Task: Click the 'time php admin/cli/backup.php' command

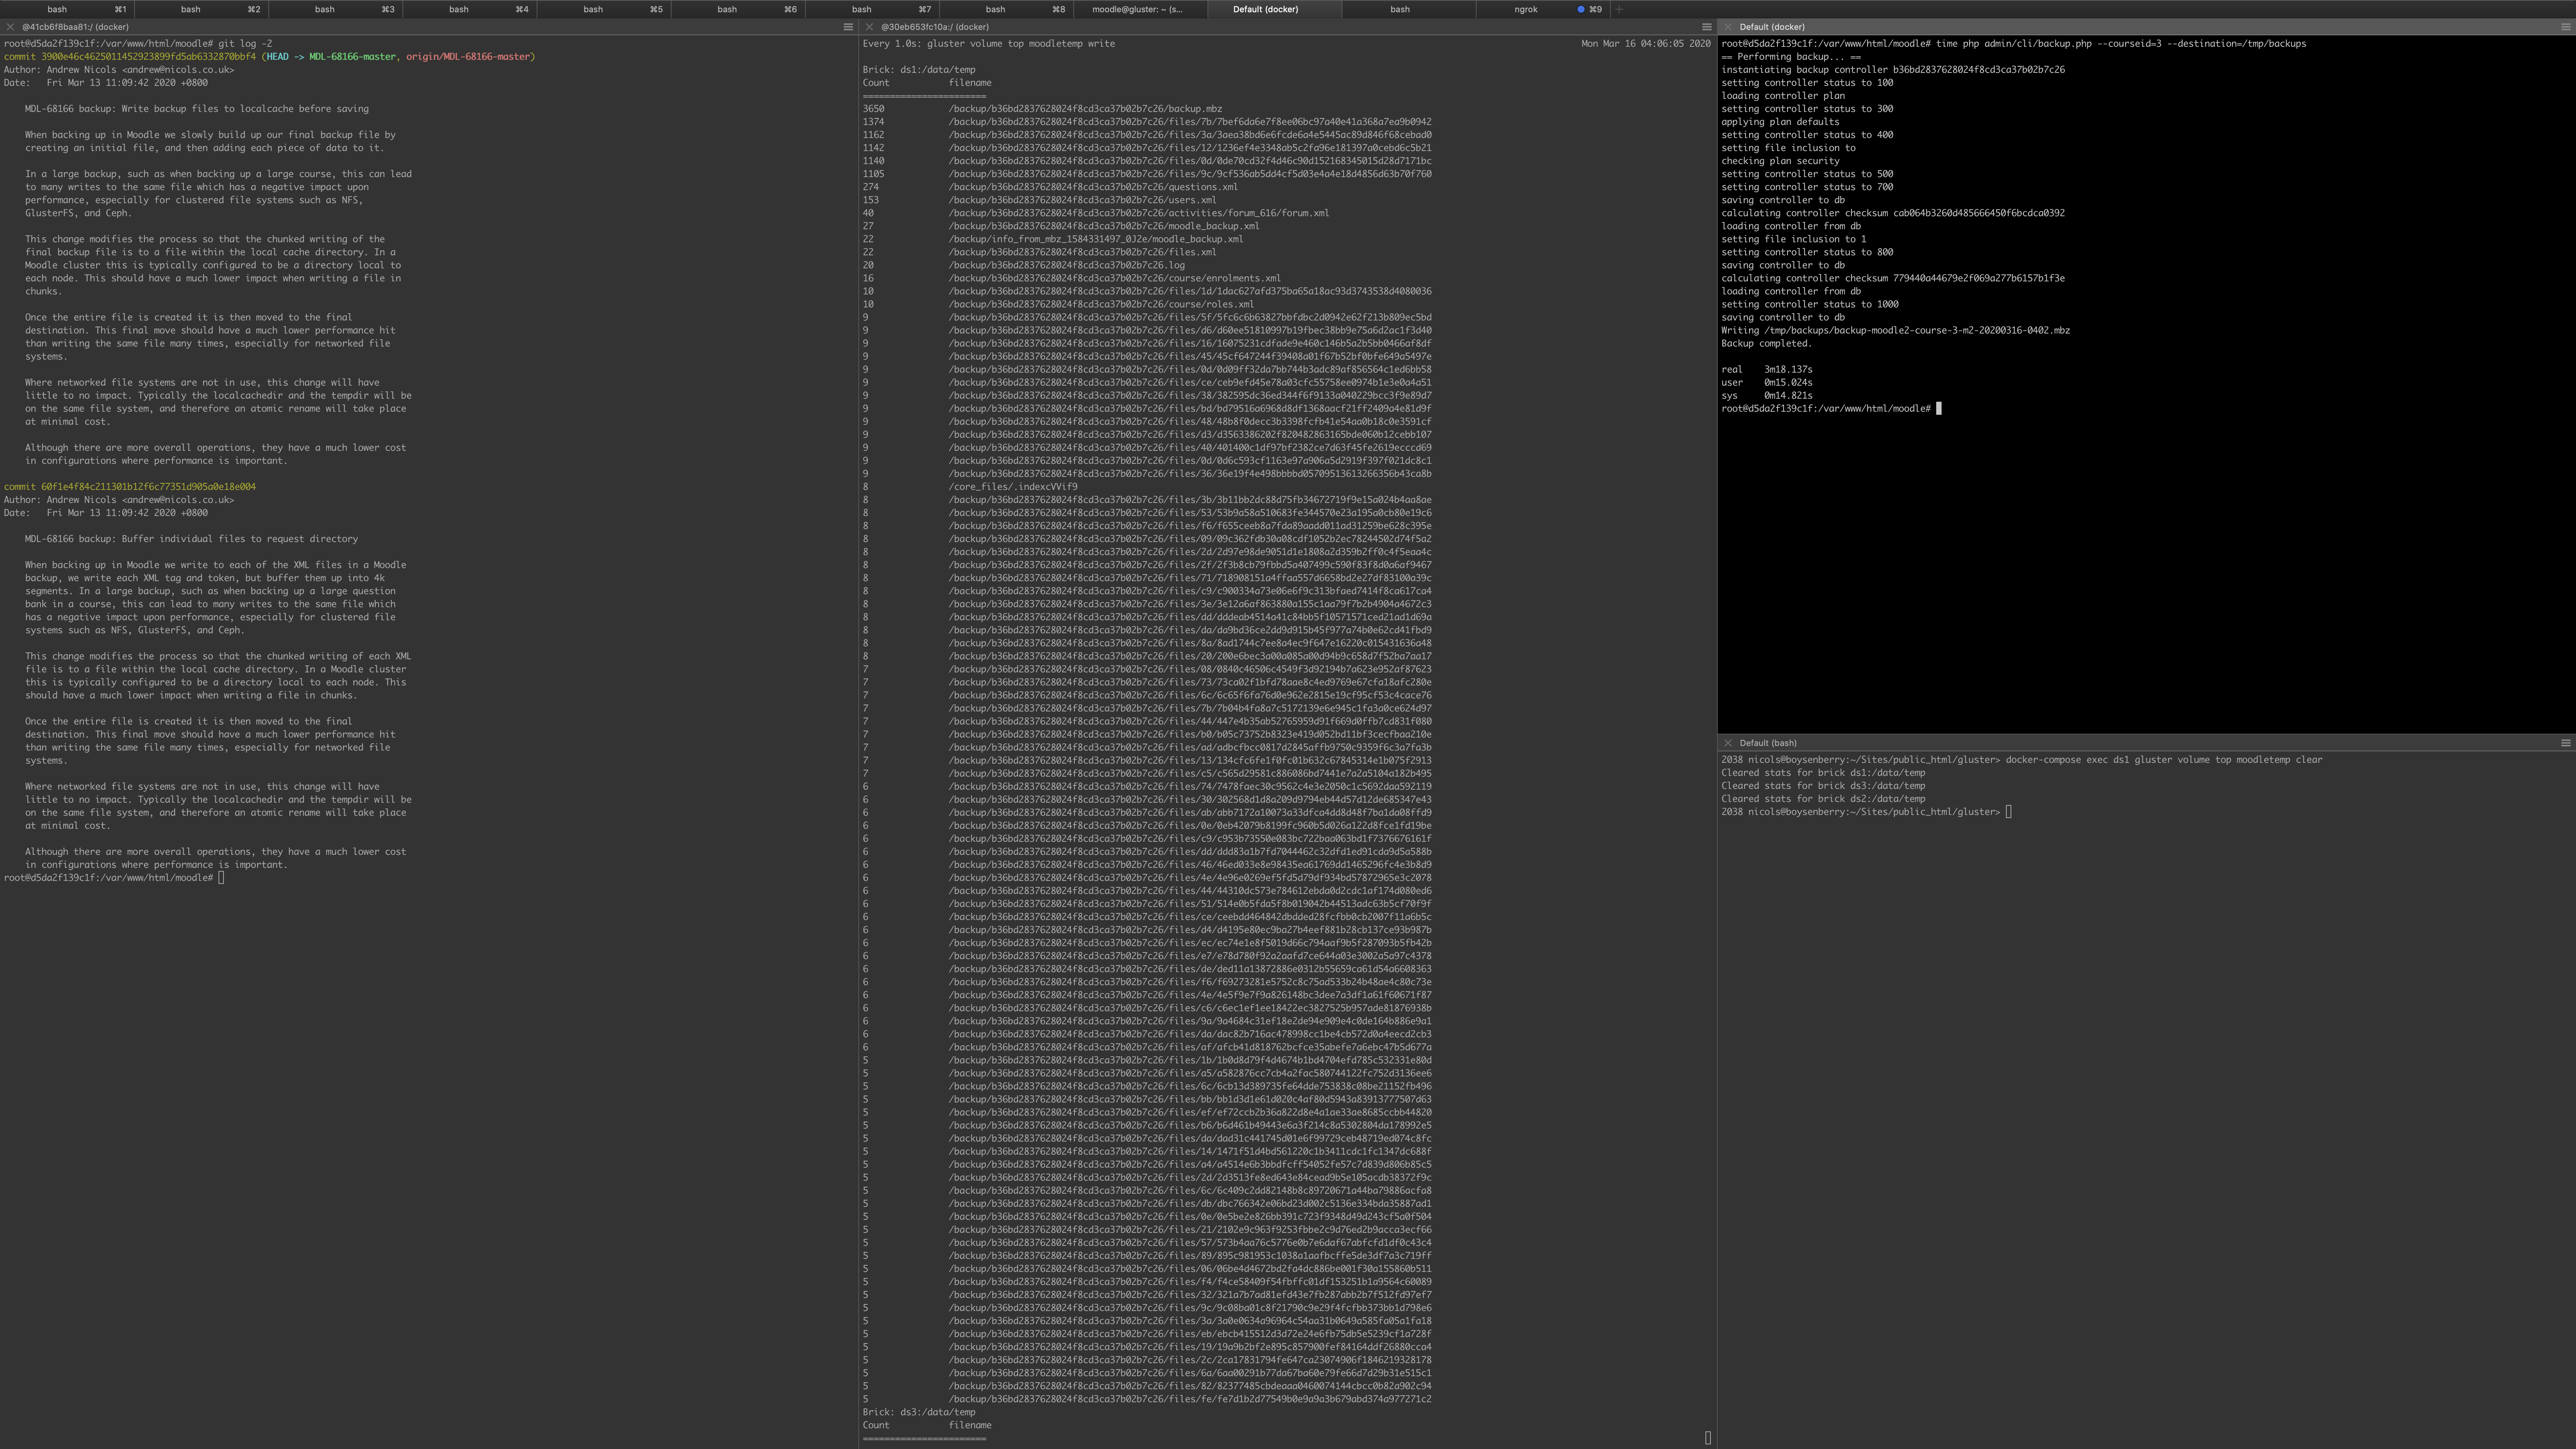Action: click(x=2121, y=44)
